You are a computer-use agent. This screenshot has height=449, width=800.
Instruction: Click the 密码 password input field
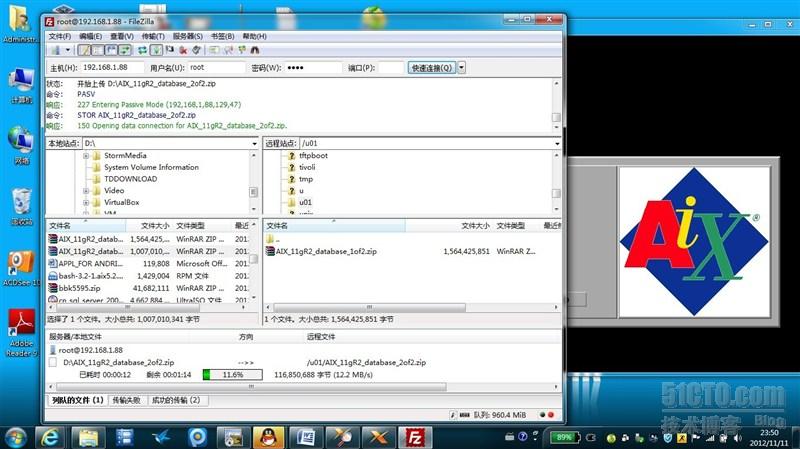tap(313, 67)
